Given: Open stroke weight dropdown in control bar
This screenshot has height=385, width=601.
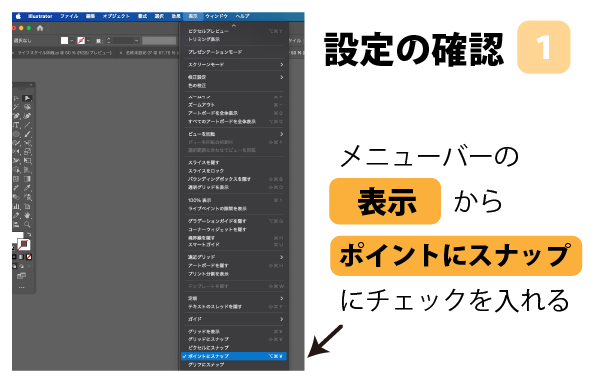Looking at the screenshot, I should point(136,41).
